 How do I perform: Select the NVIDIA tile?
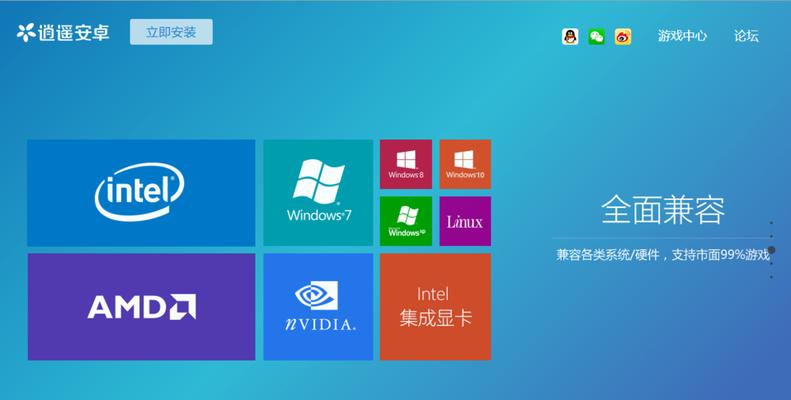(x=318, y=307)
